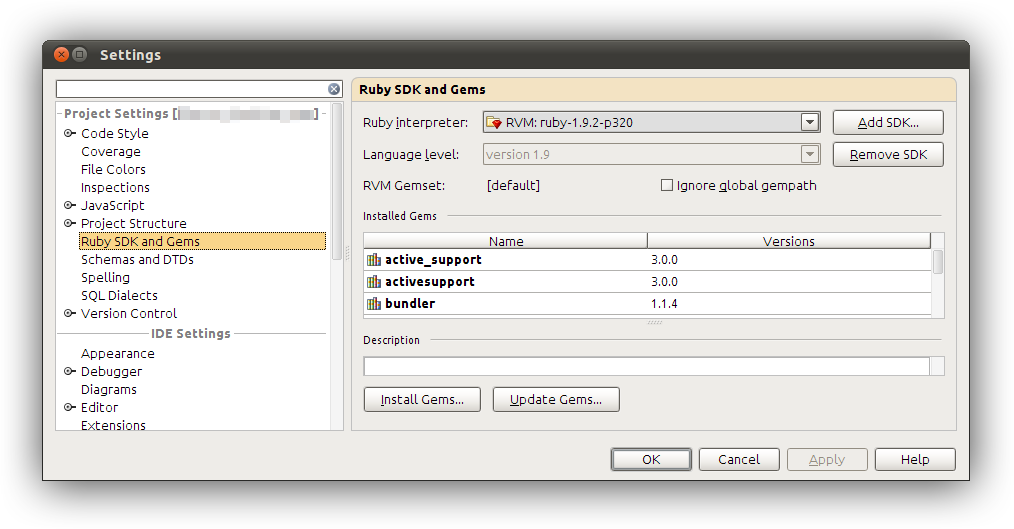The height and width of the screenshot is (529, 1014).
Task: Click the RVM ruby icon in interpreter field
Action: pos(494,123)
